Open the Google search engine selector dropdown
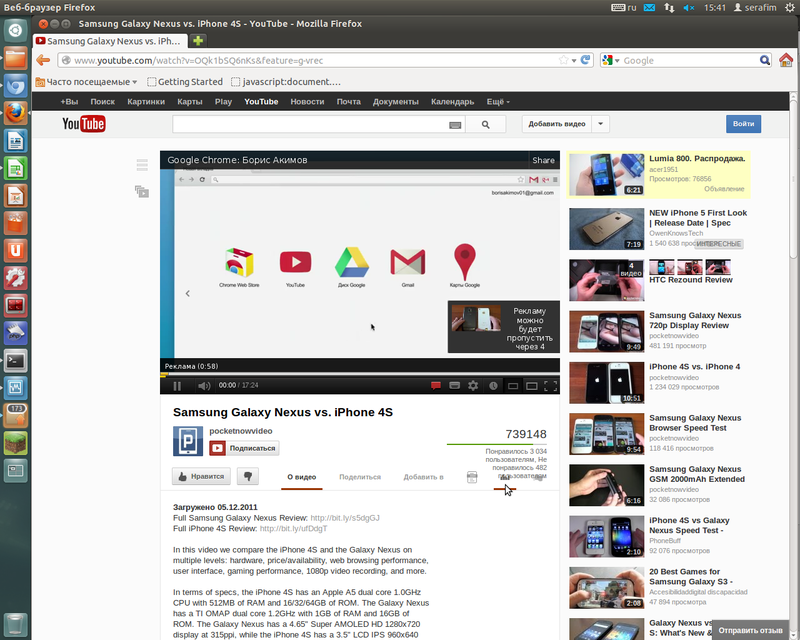 611,60
